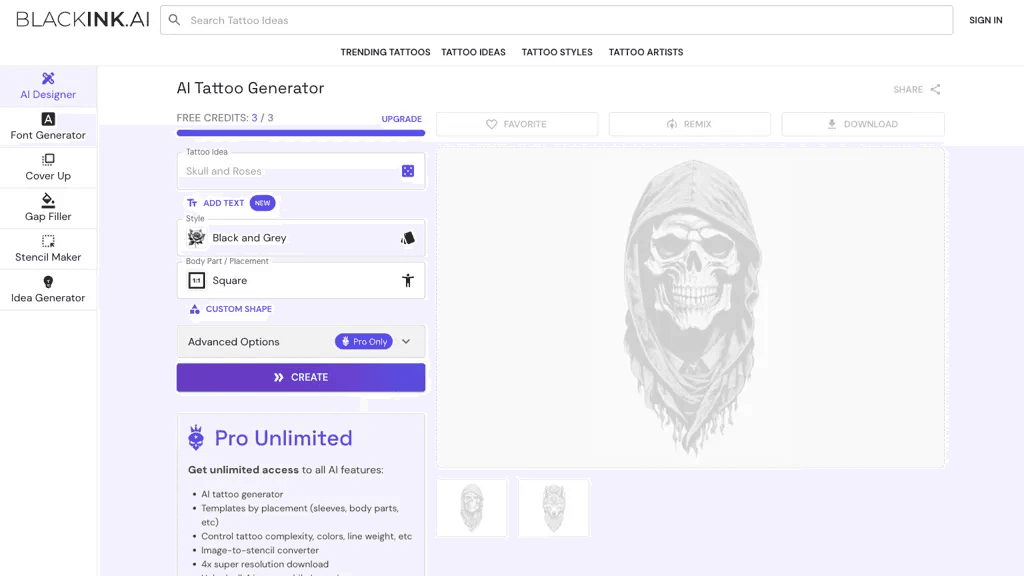Click the style cards icon

pos(408,238)
